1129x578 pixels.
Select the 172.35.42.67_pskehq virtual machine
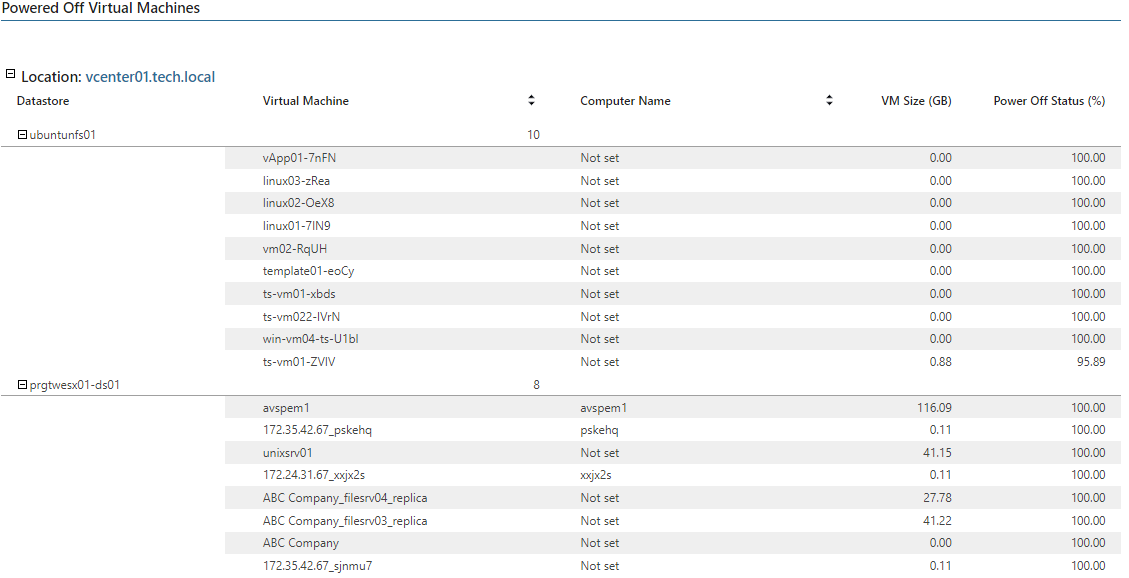click(317, 430)
